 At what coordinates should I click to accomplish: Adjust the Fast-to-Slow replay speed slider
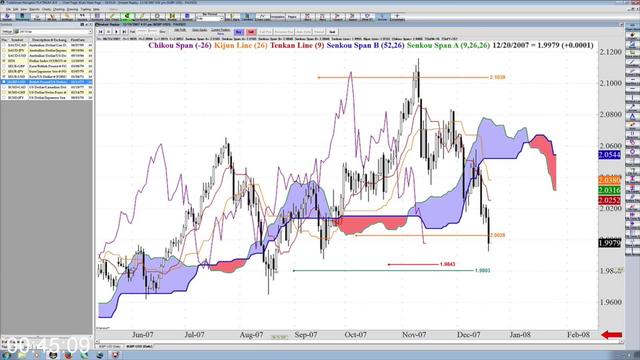pos(147,31)
